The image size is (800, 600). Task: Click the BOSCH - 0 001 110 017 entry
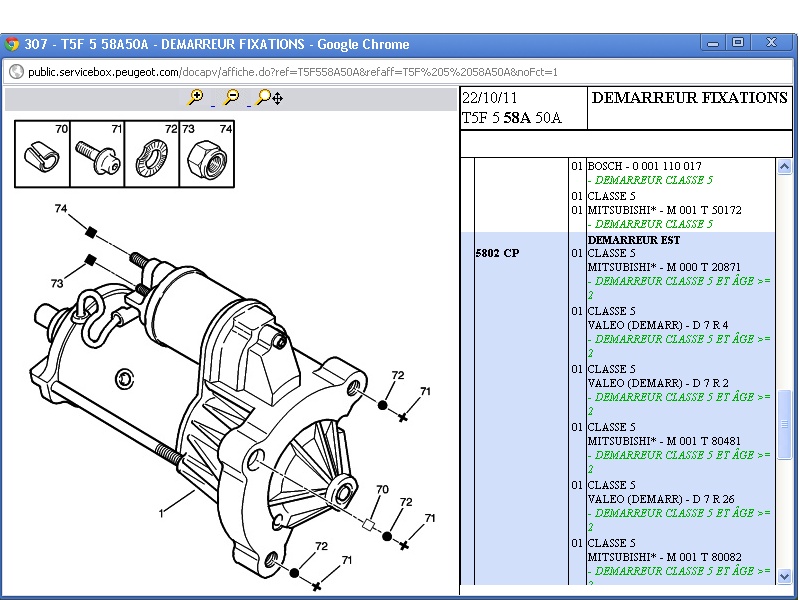click(644, 166)
